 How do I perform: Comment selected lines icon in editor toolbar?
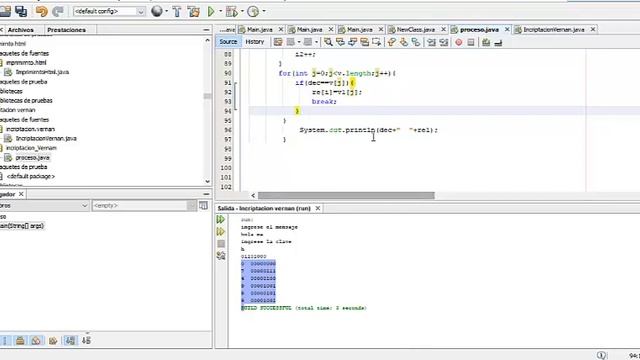coord(486,42)
